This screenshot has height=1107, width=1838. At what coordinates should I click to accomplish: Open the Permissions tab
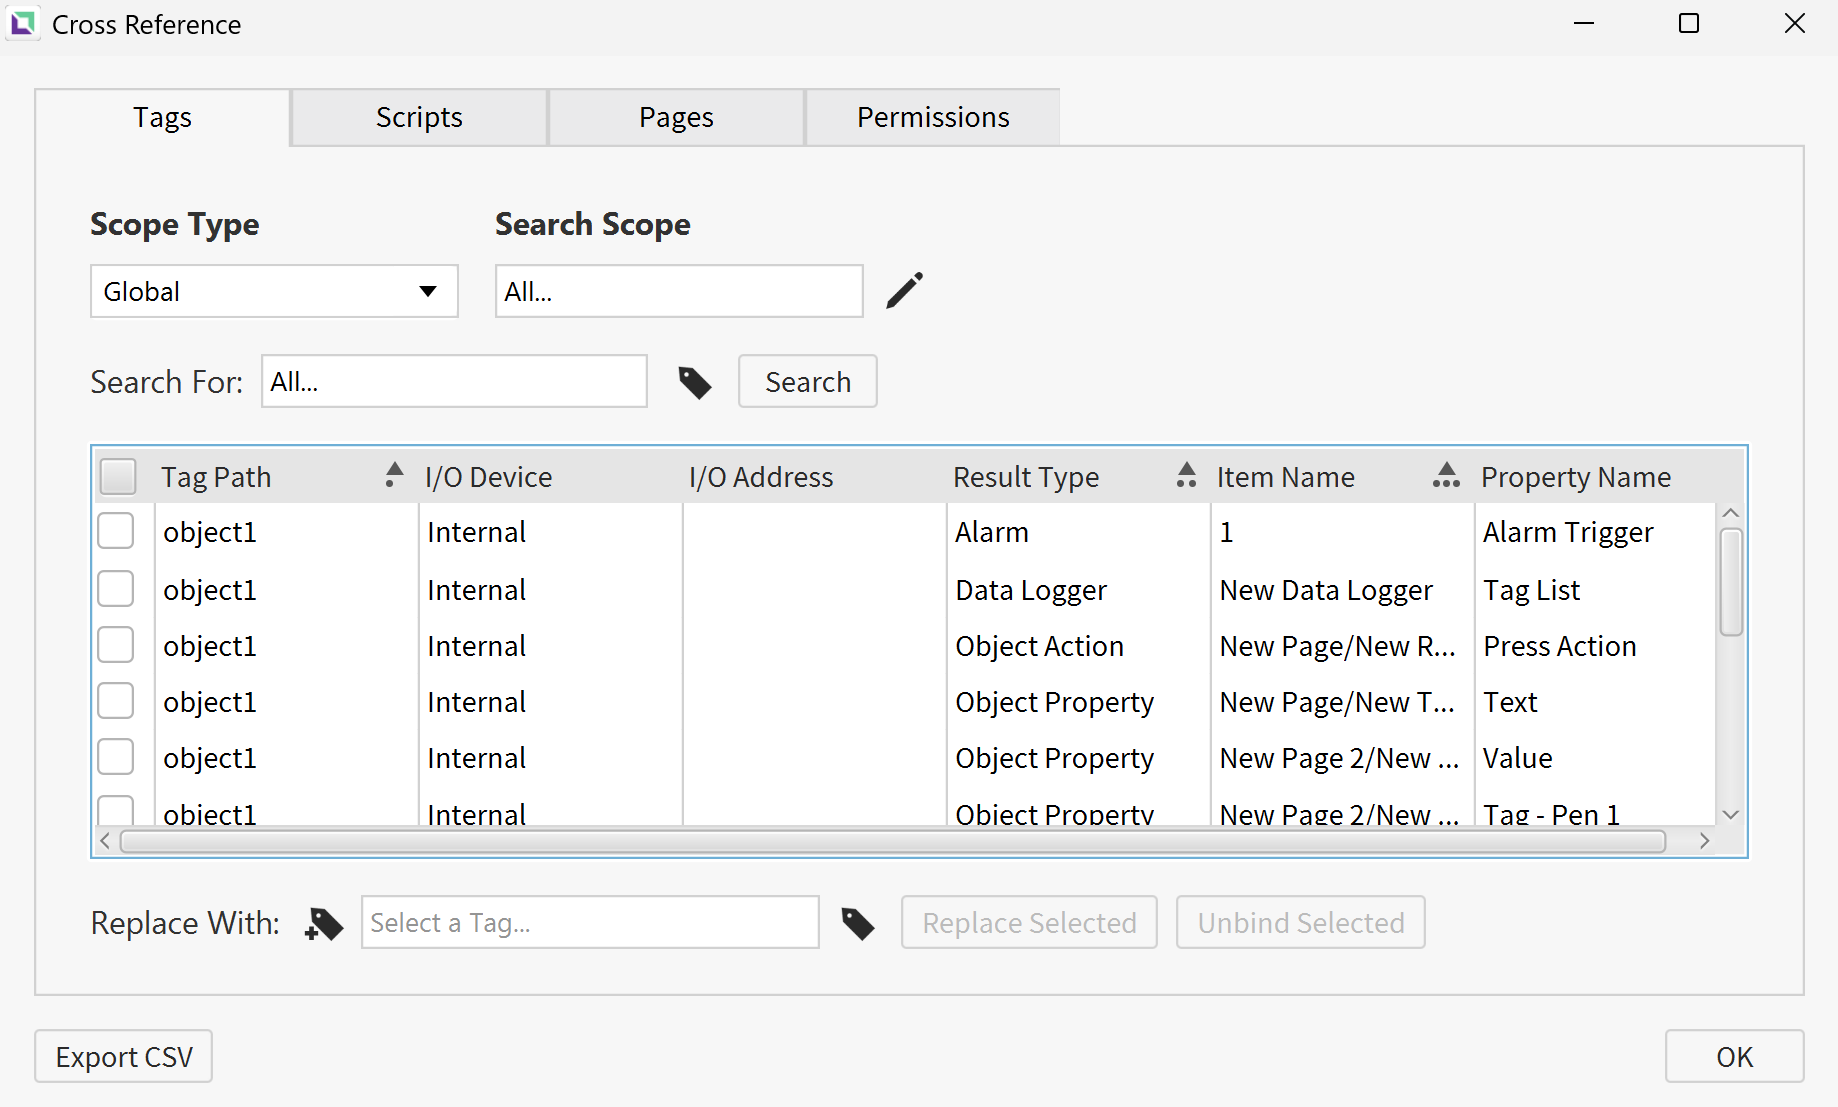[933, 118]
